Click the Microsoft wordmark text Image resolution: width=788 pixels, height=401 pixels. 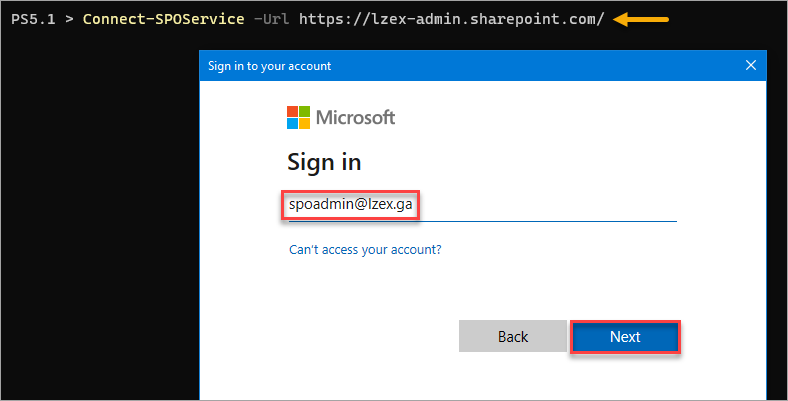(x=355, y=117)
